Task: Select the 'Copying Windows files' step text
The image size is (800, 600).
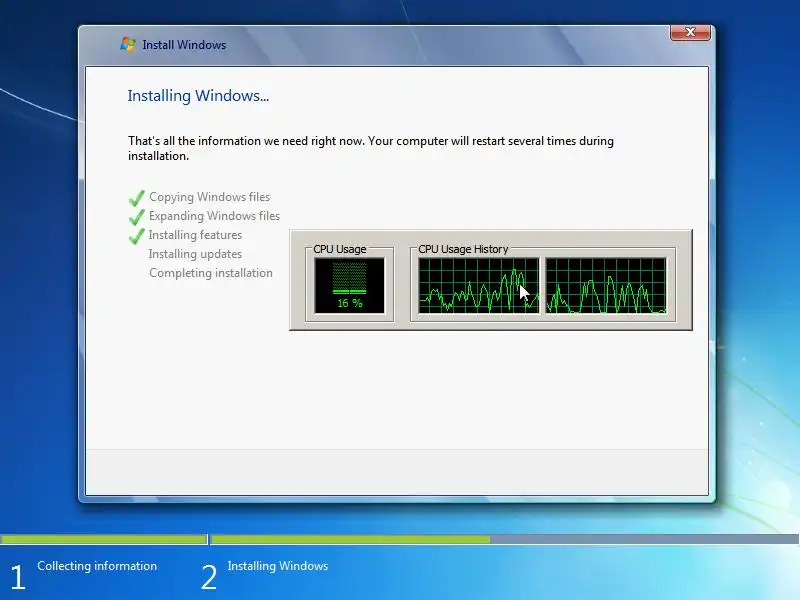Action: tap(209, 197)
